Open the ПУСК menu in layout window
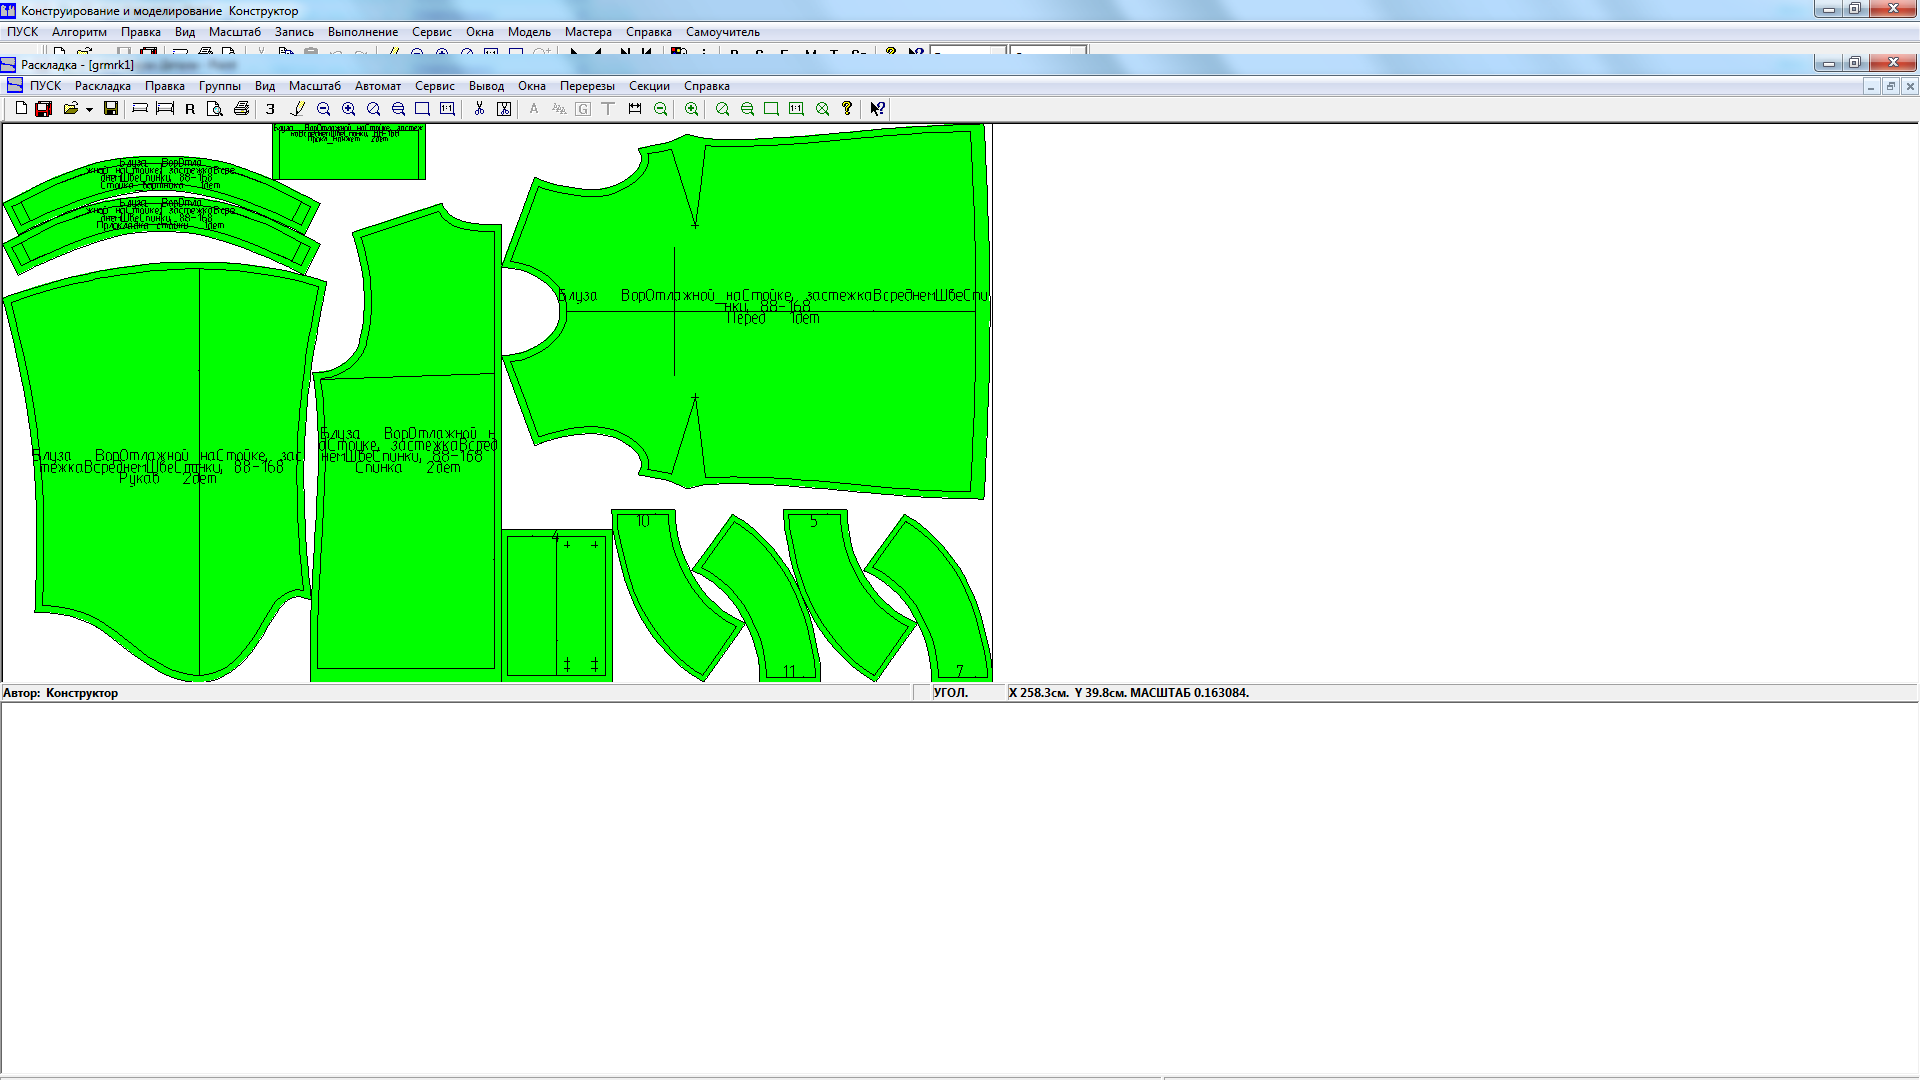Viewport: 1920px width, 1080px height. pyautogui.click(x=45, y=86)
